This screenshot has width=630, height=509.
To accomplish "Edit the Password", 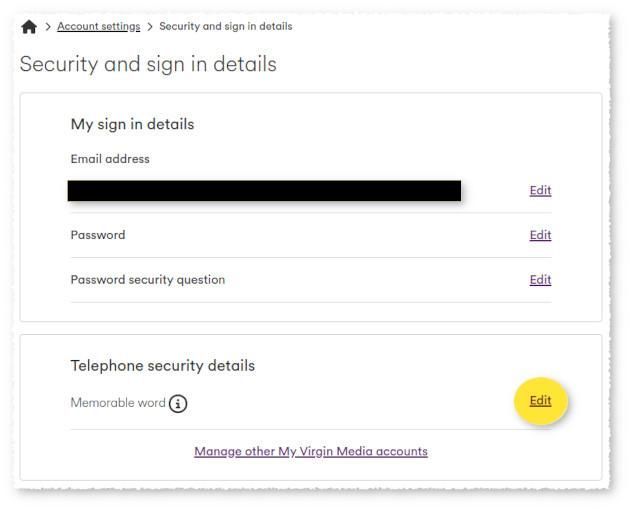I will coord(540,235).
